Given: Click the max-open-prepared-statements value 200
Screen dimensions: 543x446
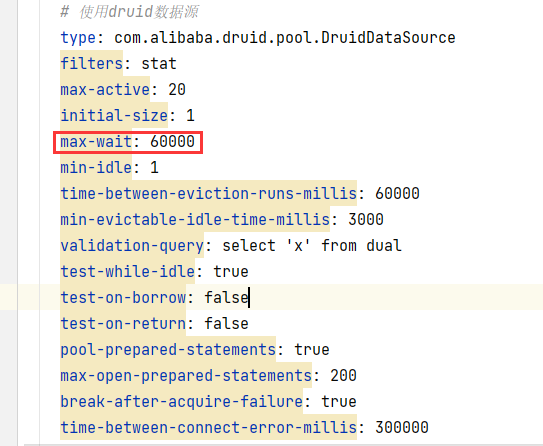Looking at the screenshot, I should [x=344, y=375].
